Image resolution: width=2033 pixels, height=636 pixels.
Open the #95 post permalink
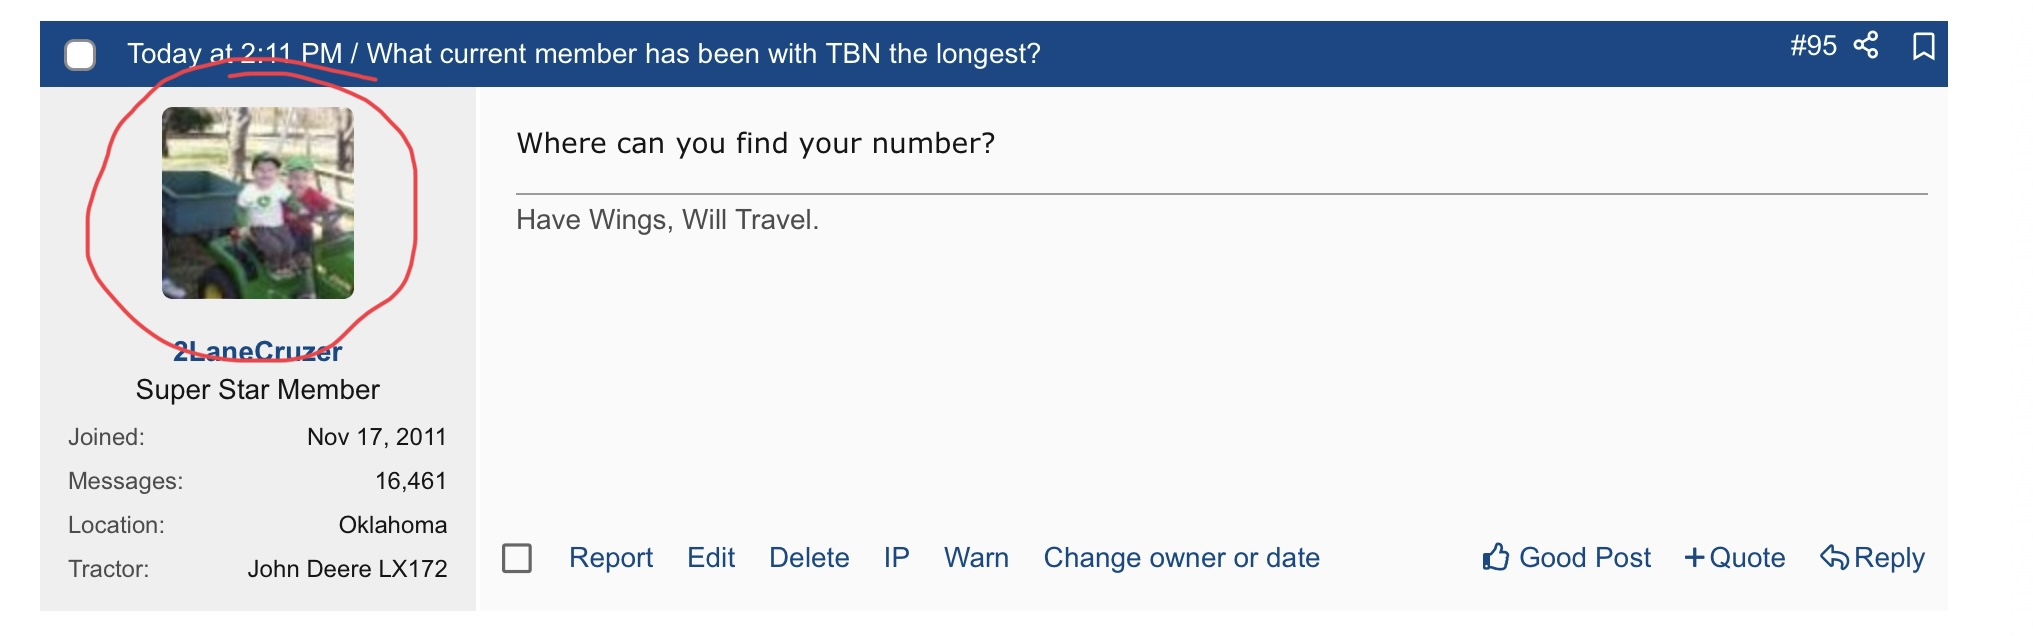pyautogui.click(x=1813, y=46)
